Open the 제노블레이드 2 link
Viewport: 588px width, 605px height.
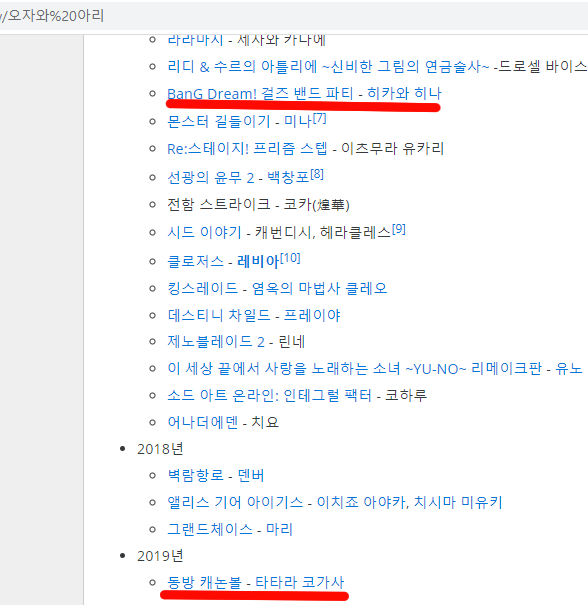click(216, 342)
